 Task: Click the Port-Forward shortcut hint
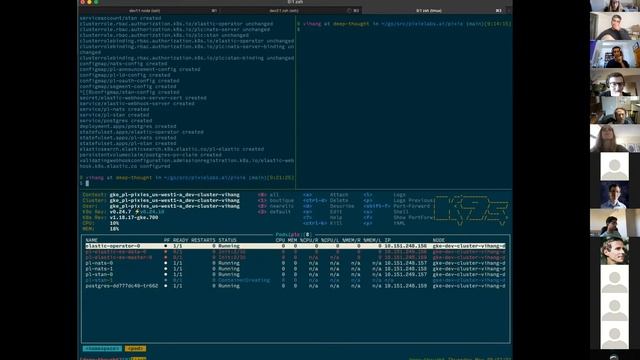(x=411, y=206)
